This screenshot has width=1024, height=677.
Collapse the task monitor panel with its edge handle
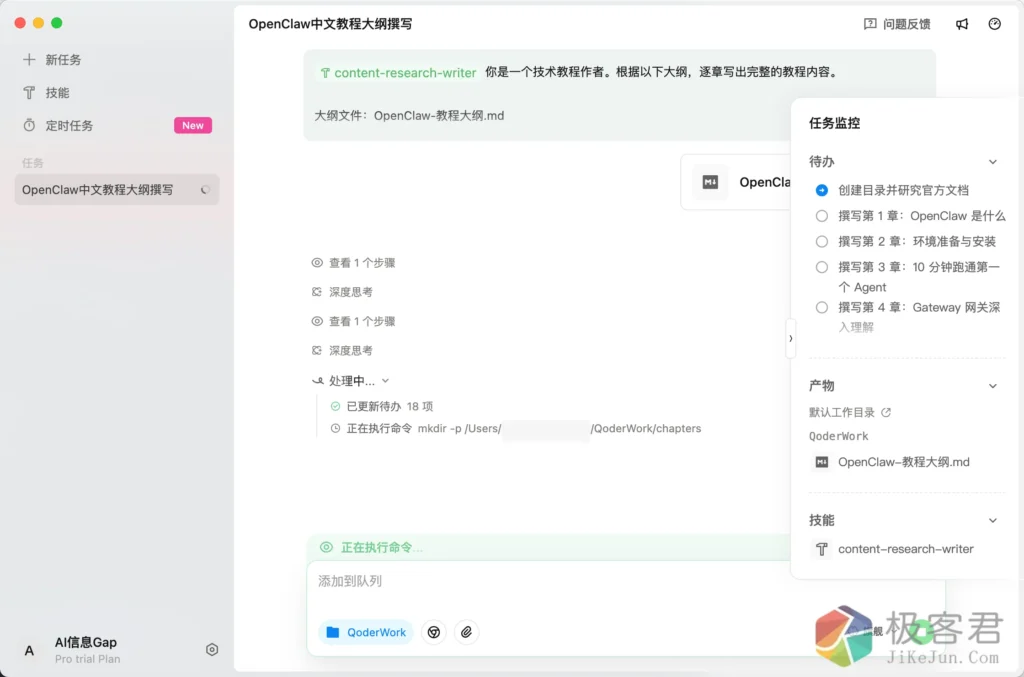[x=790, y=338]
